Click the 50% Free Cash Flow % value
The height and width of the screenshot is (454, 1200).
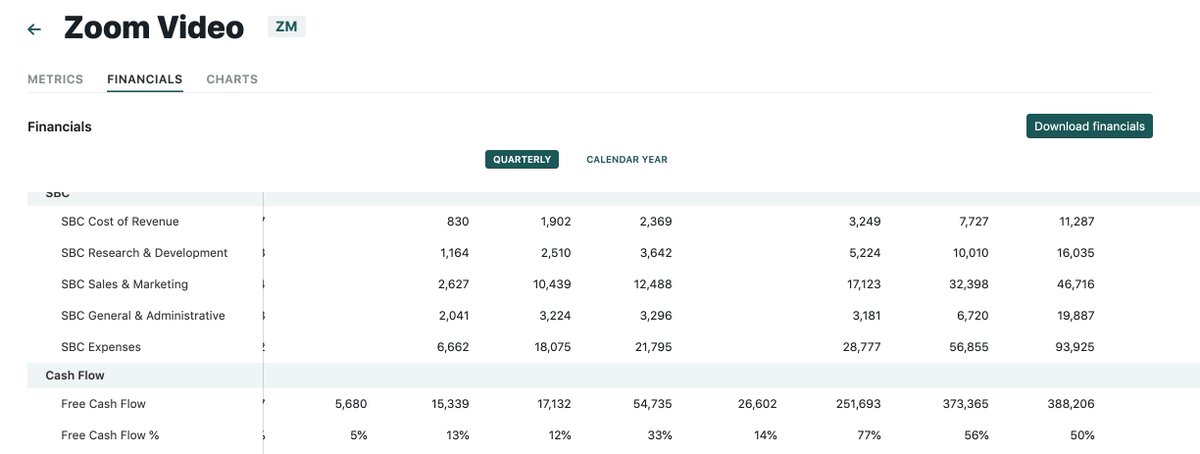click(x=1083, y=435)
